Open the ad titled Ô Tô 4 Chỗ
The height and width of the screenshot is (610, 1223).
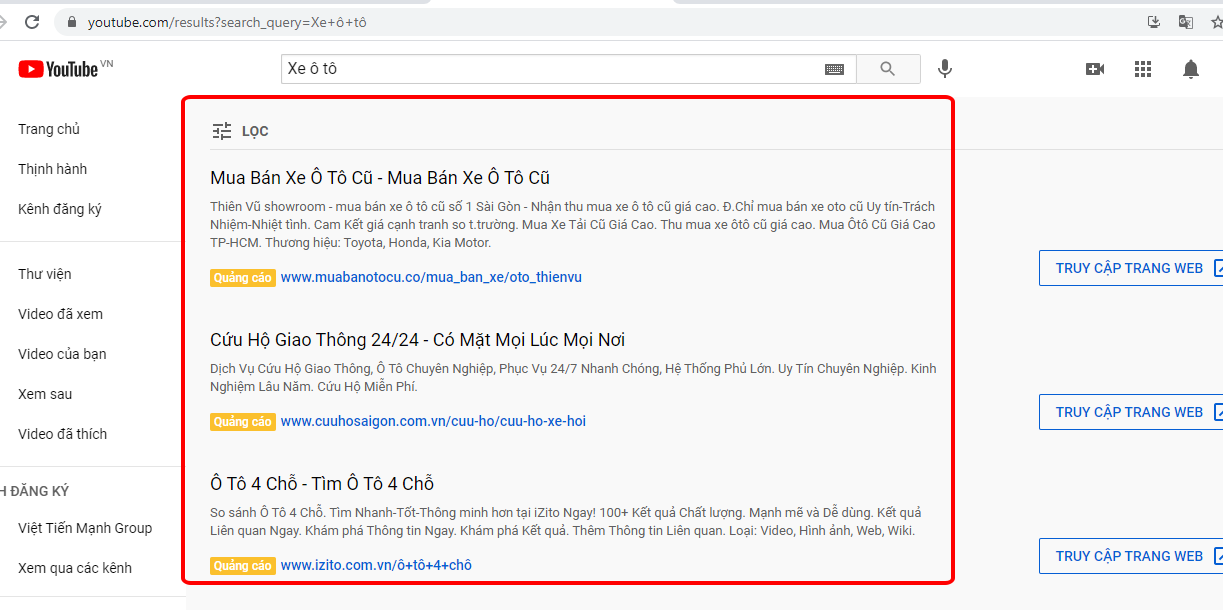tap(322, 484)
